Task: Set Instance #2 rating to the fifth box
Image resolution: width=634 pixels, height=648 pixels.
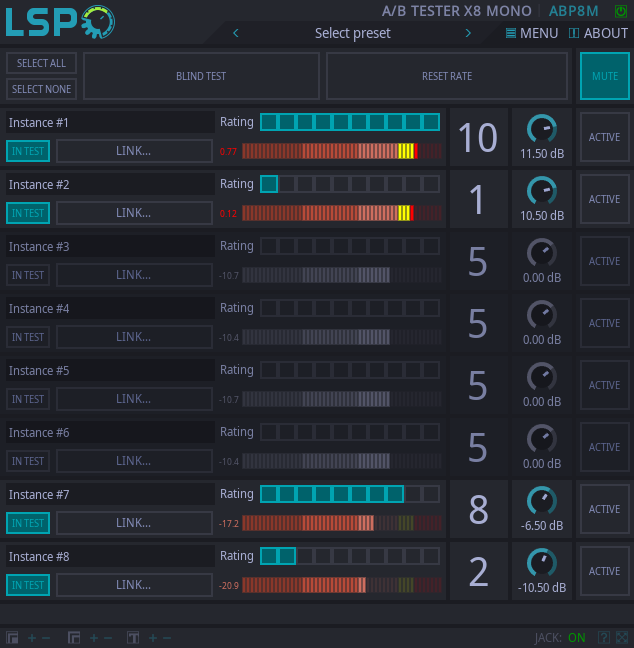Action: [x=341, y=184]
